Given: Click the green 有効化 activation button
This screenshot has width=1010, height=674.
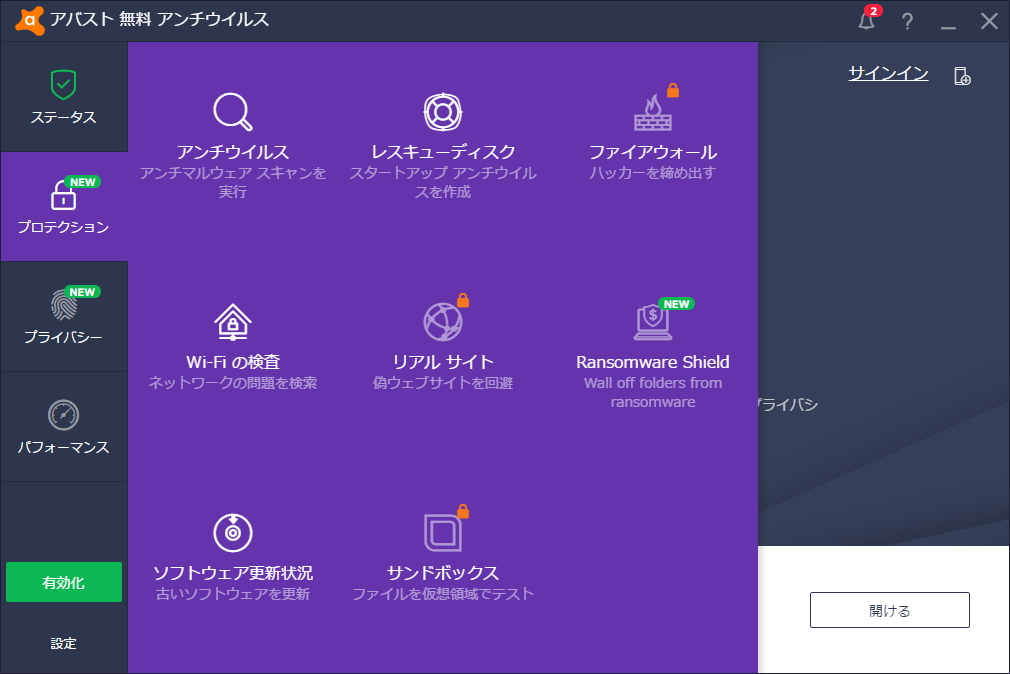Looking at the screenshot, I should [x=63, y=581].
